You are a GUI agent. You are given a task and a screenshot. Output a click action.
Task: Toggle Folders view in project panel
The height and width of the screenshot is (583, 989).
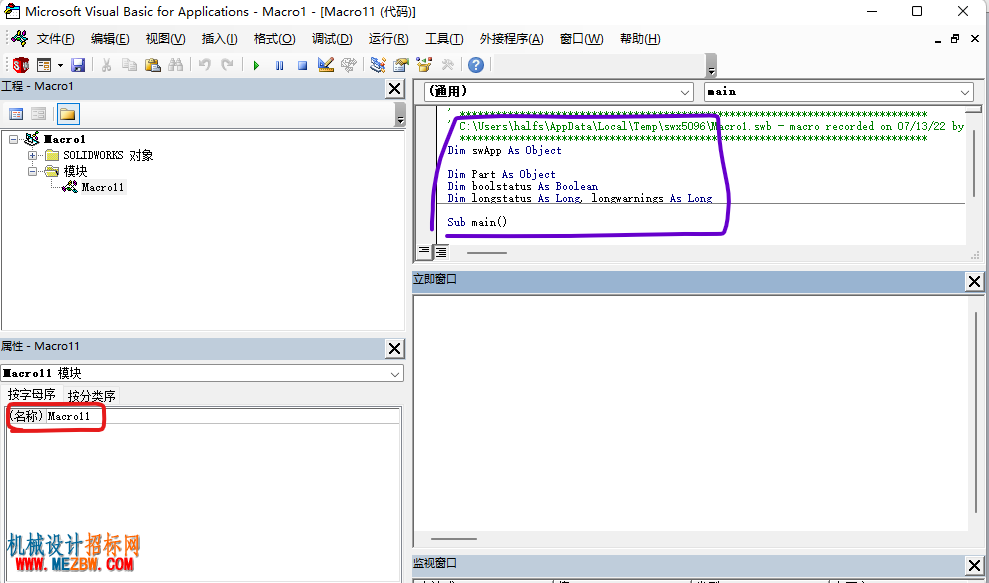click(67, 114)
